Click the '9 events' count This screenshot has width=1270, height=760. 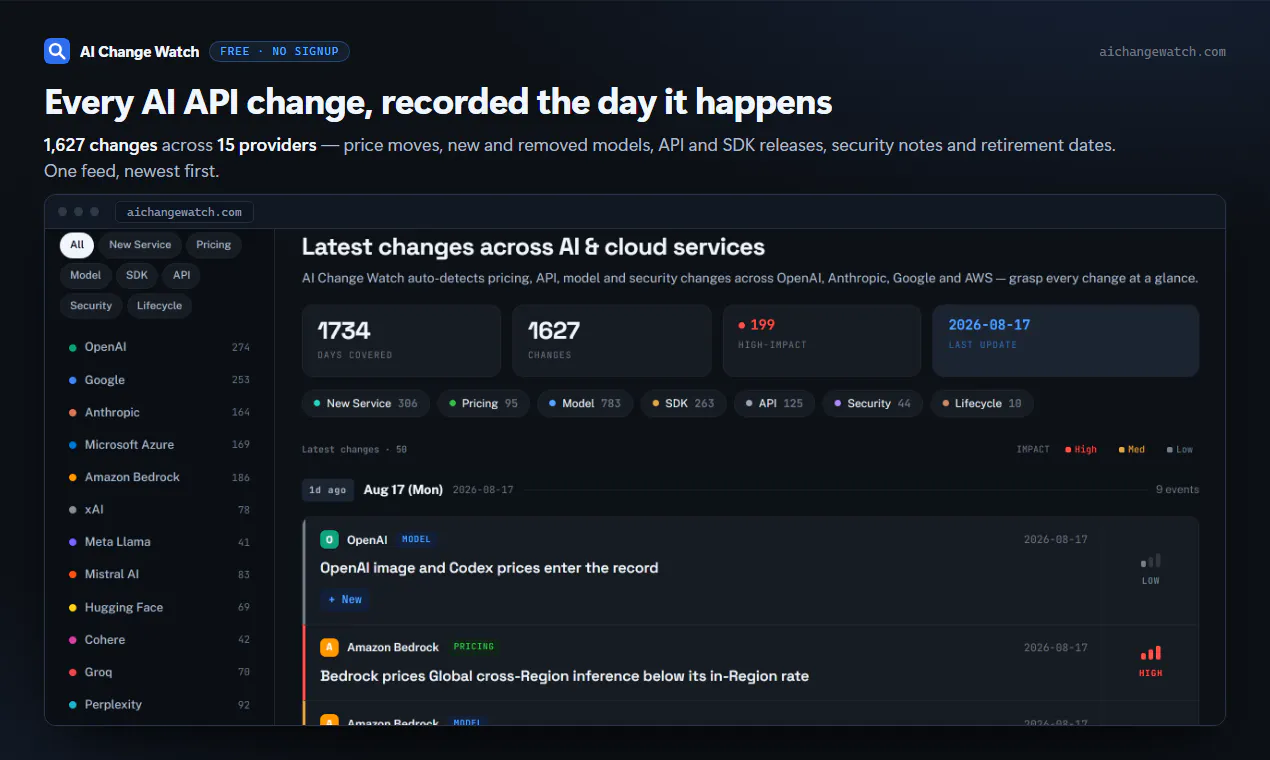click(1177, 490)
